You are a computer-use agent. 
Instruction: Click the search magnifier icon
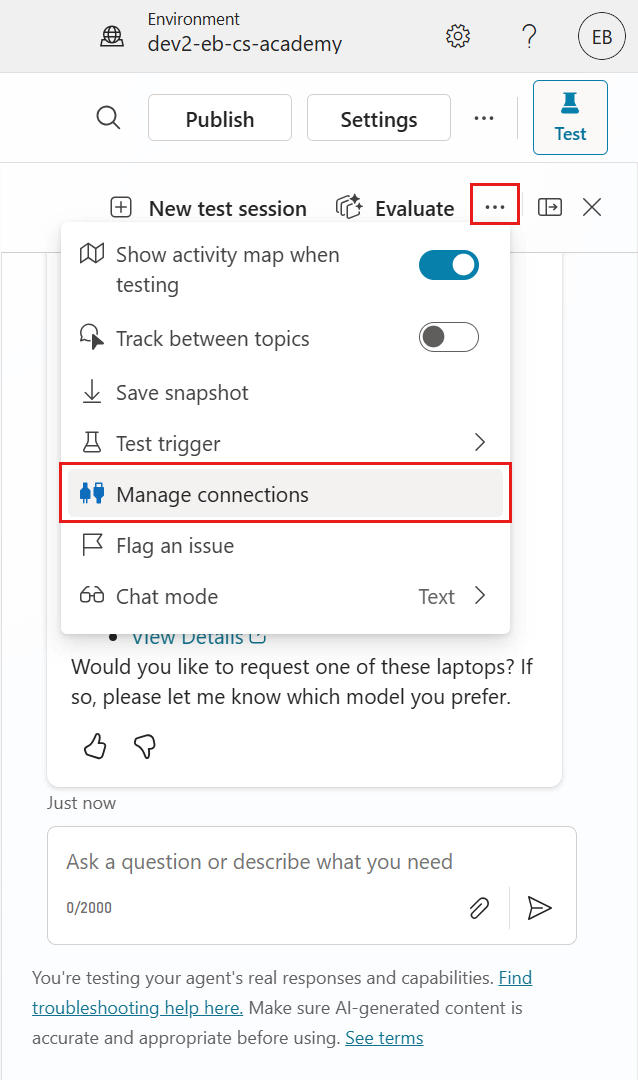click(108, 117)
